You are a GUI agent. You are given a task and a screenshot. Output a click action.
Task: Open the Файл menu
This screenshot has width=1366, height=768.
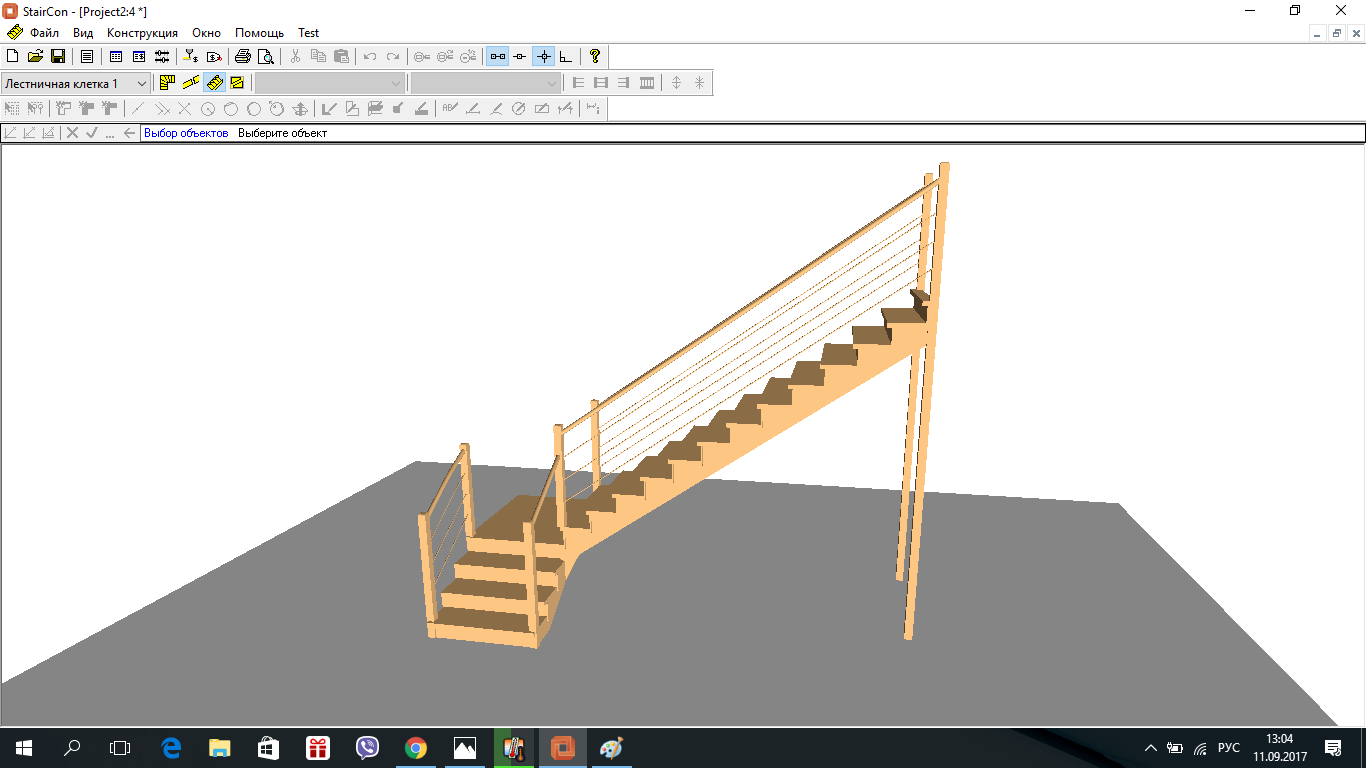click(x=45, y=33)
